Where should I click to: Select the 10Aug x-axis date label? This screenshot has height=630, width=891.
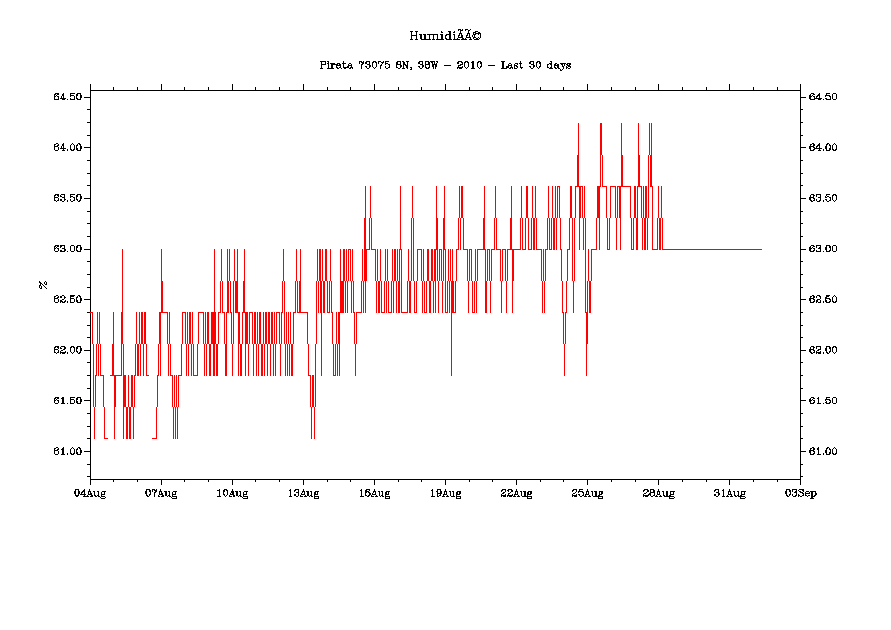coord(232,492)
